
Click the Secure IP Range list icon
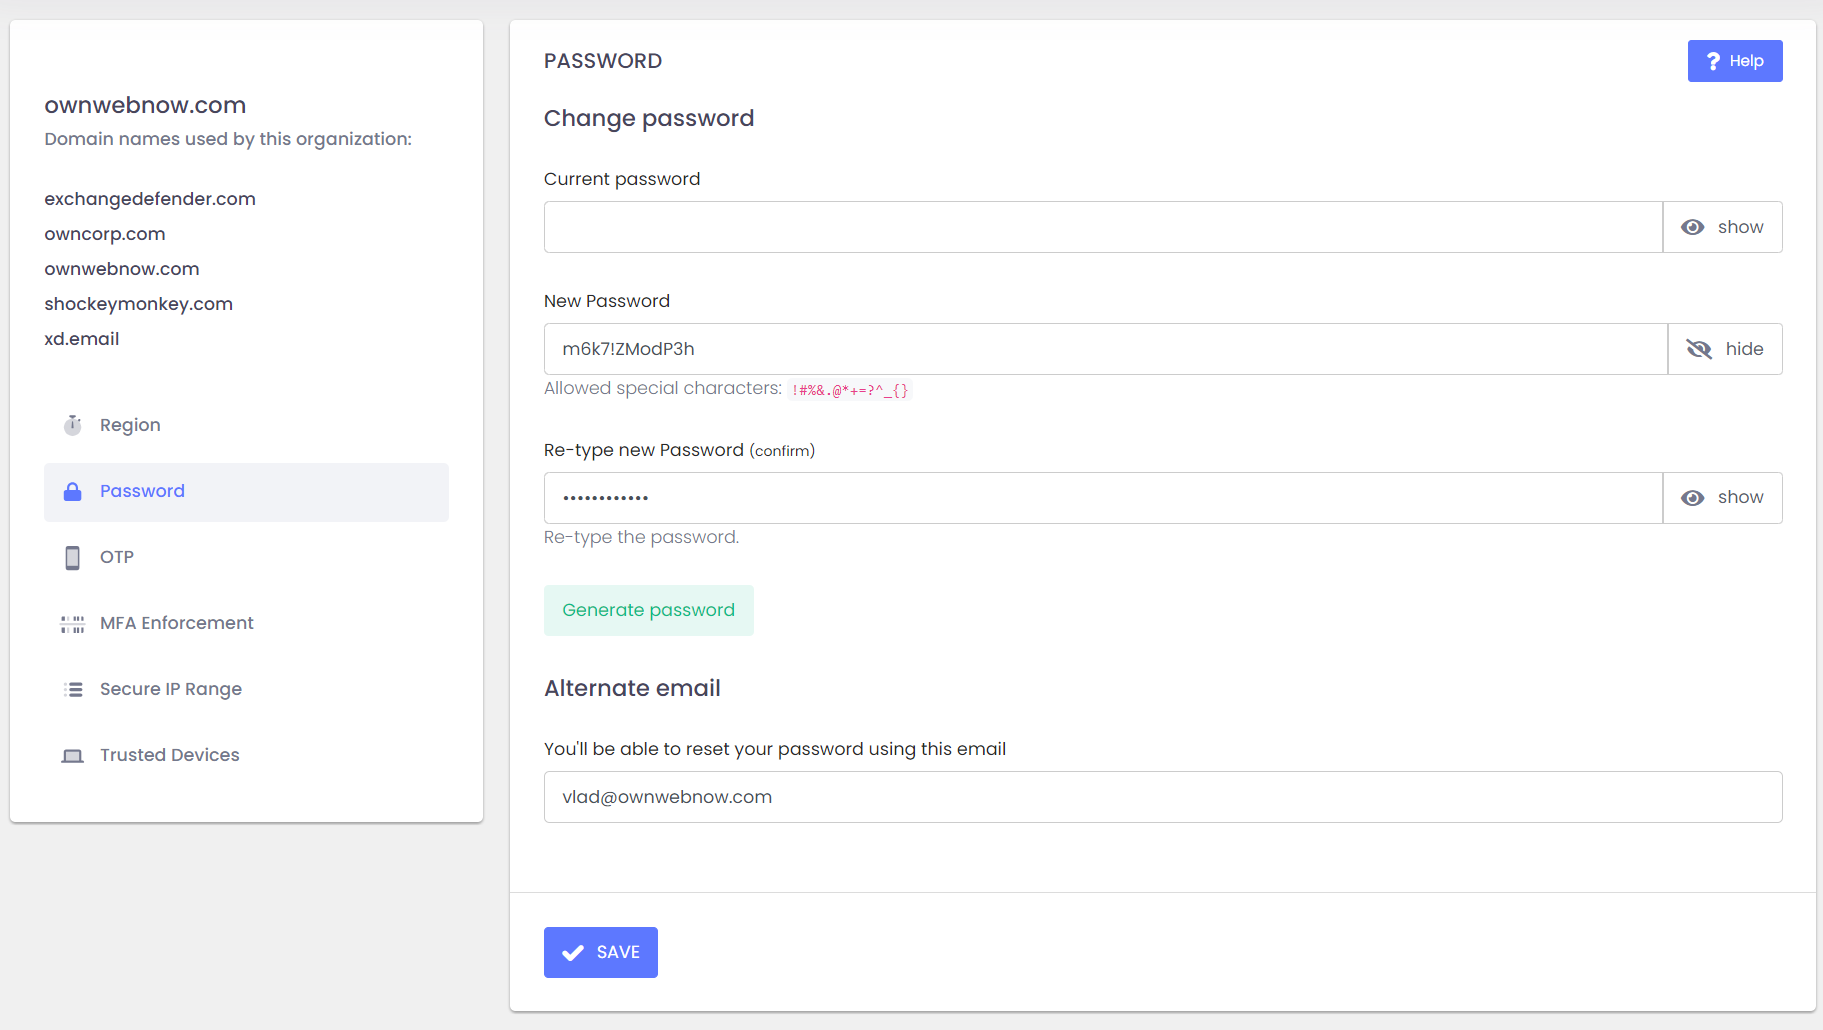[73, 689]
